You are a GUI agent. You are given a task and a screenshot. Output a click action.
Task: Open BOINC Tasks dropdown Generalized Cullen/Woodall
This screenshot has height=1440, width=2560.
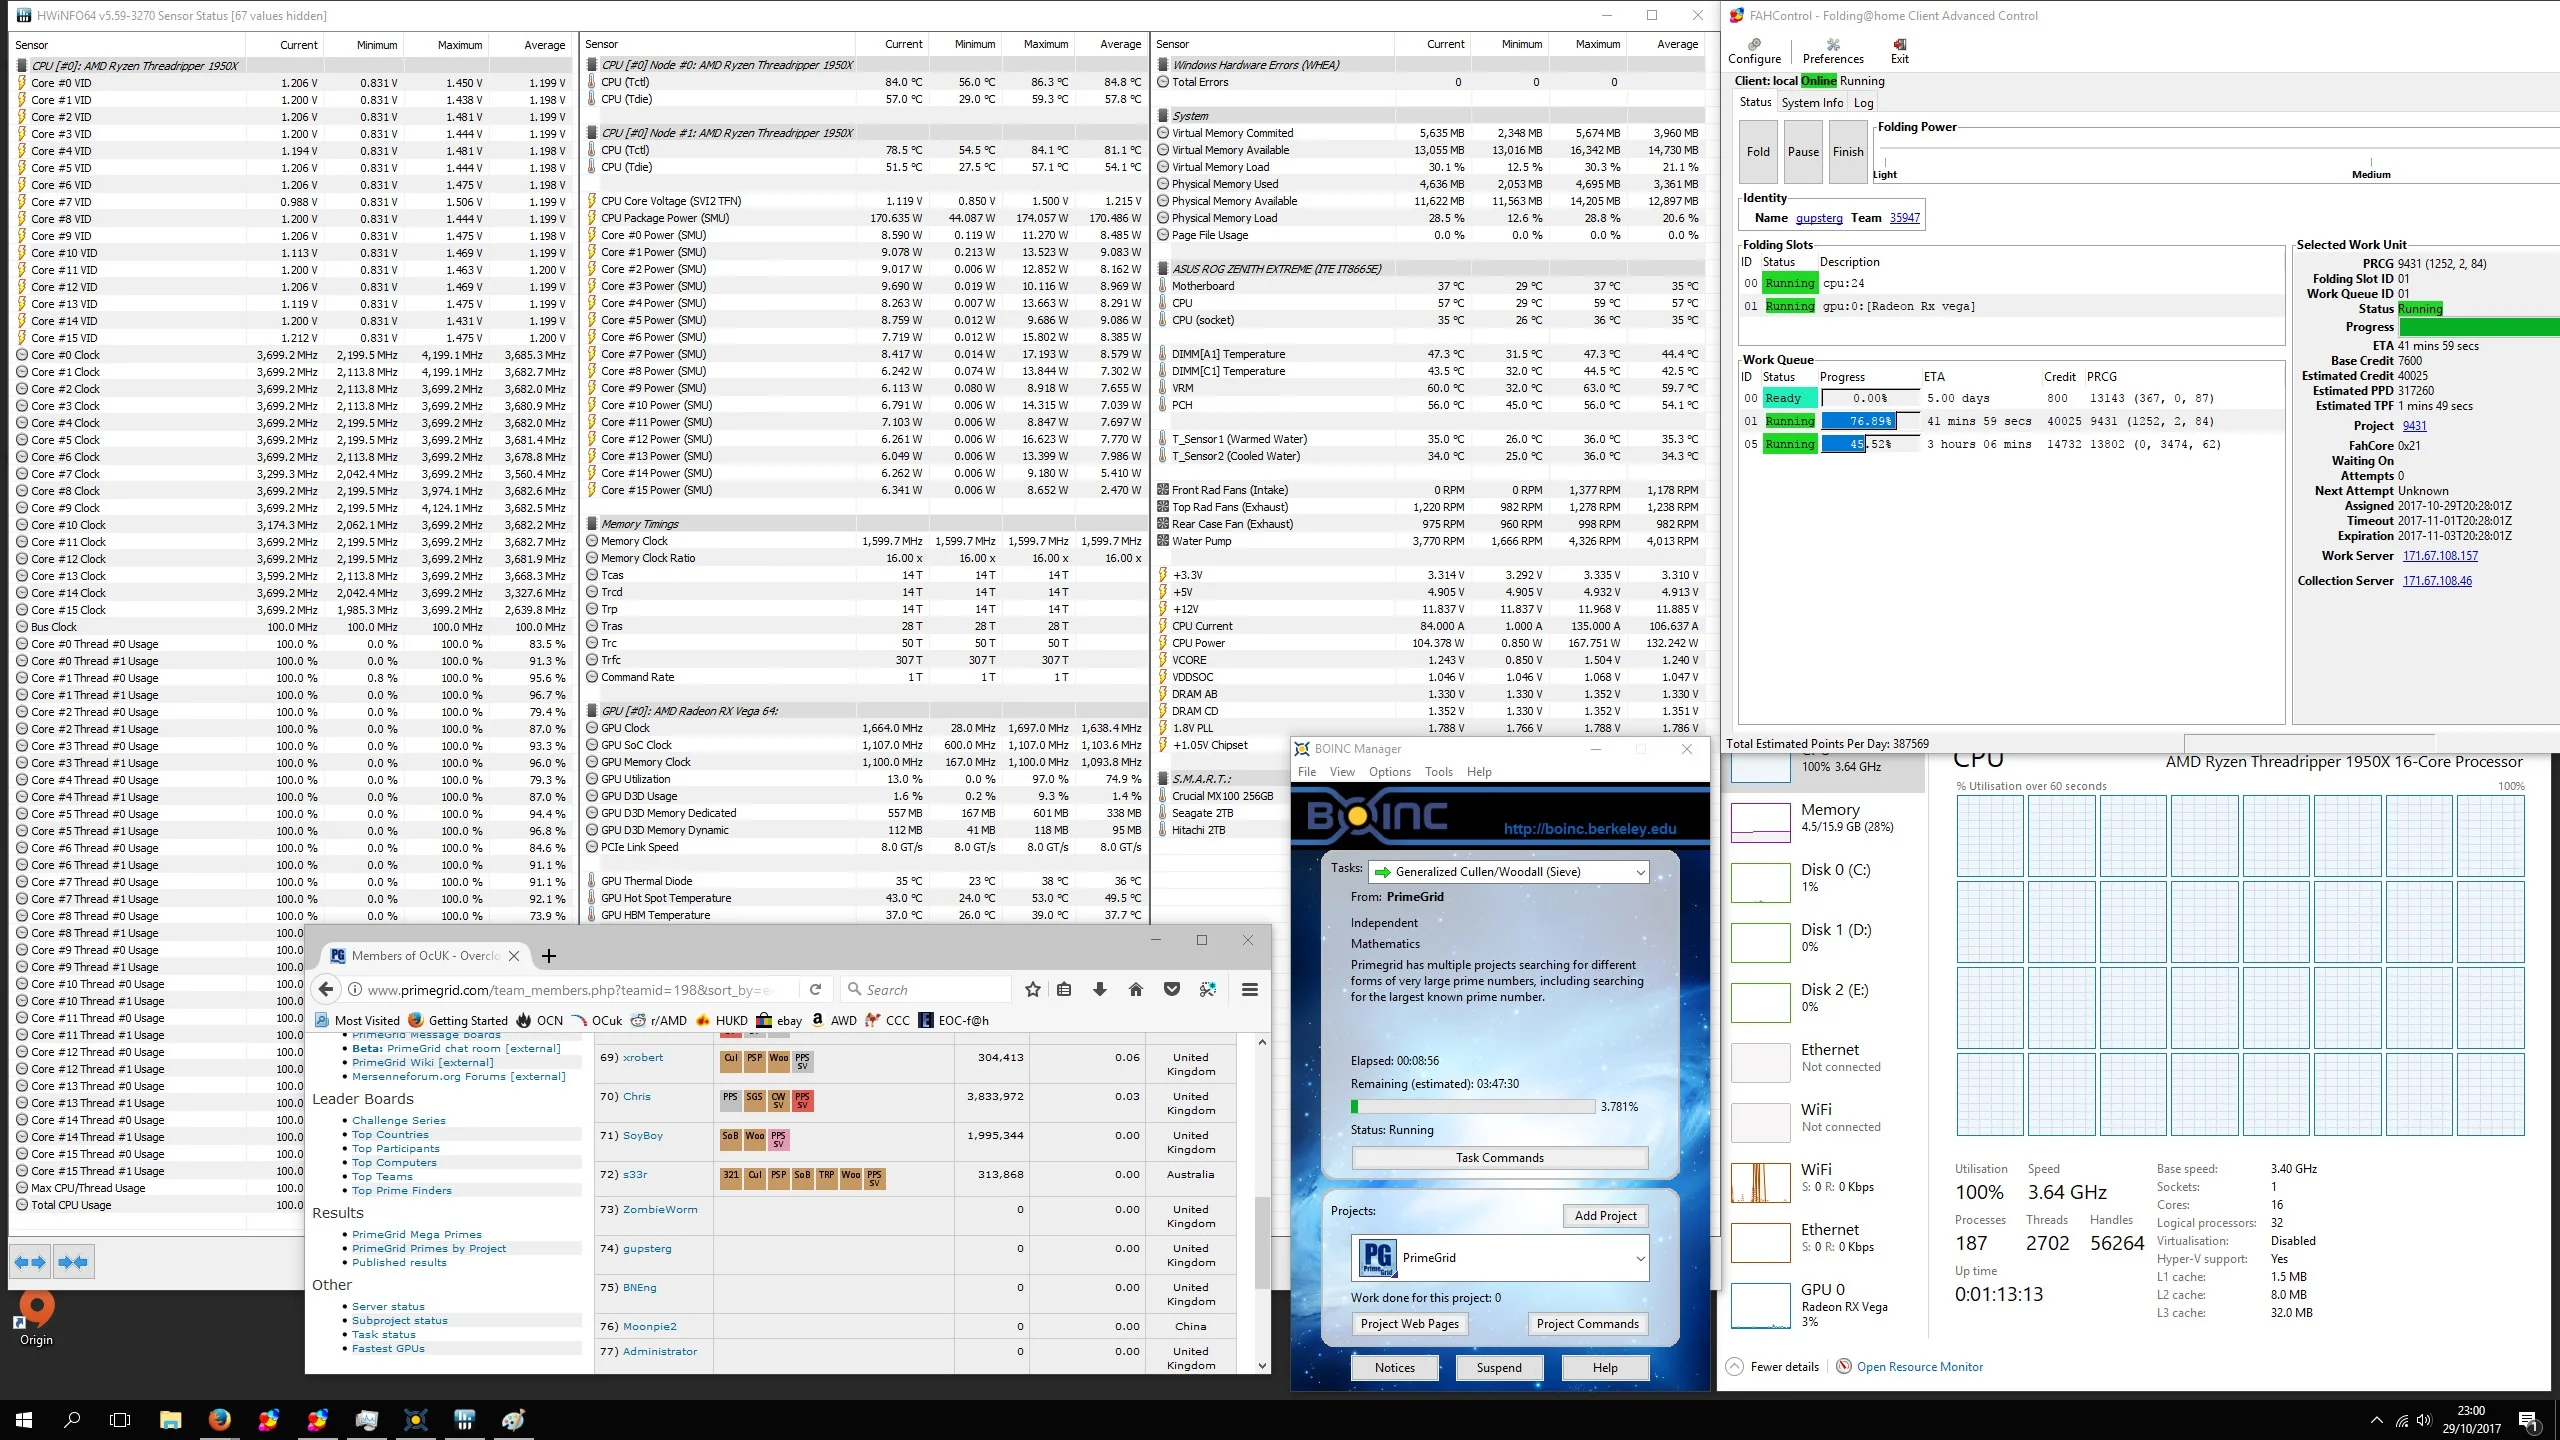pyautogui.click(x=1508, y=872)
